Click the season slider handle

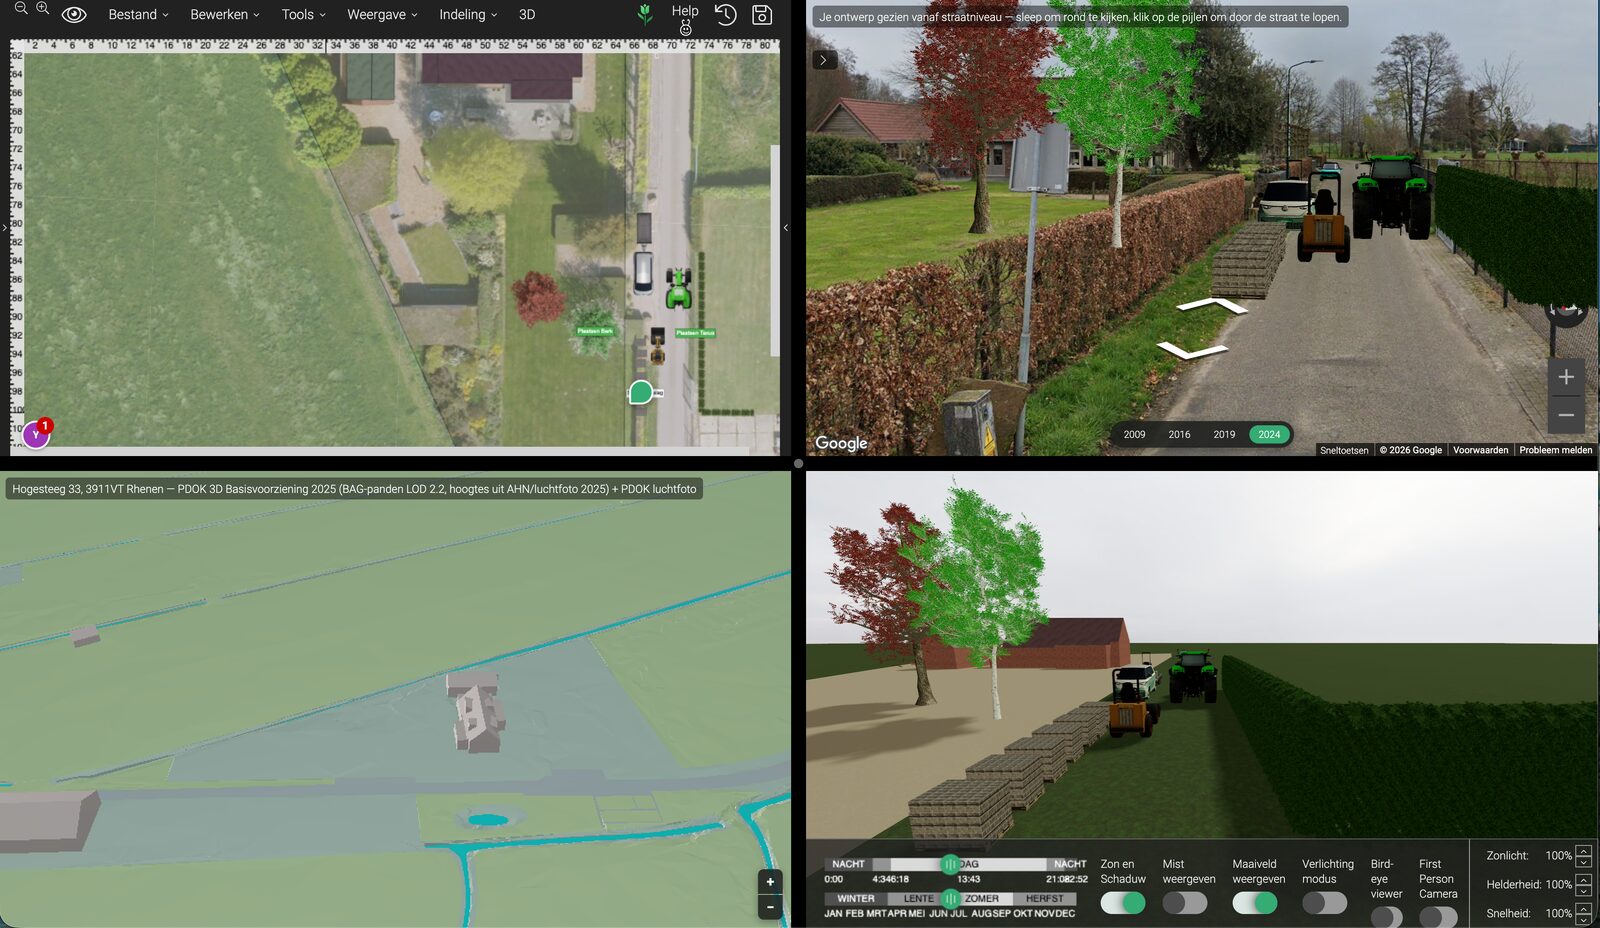950,898
